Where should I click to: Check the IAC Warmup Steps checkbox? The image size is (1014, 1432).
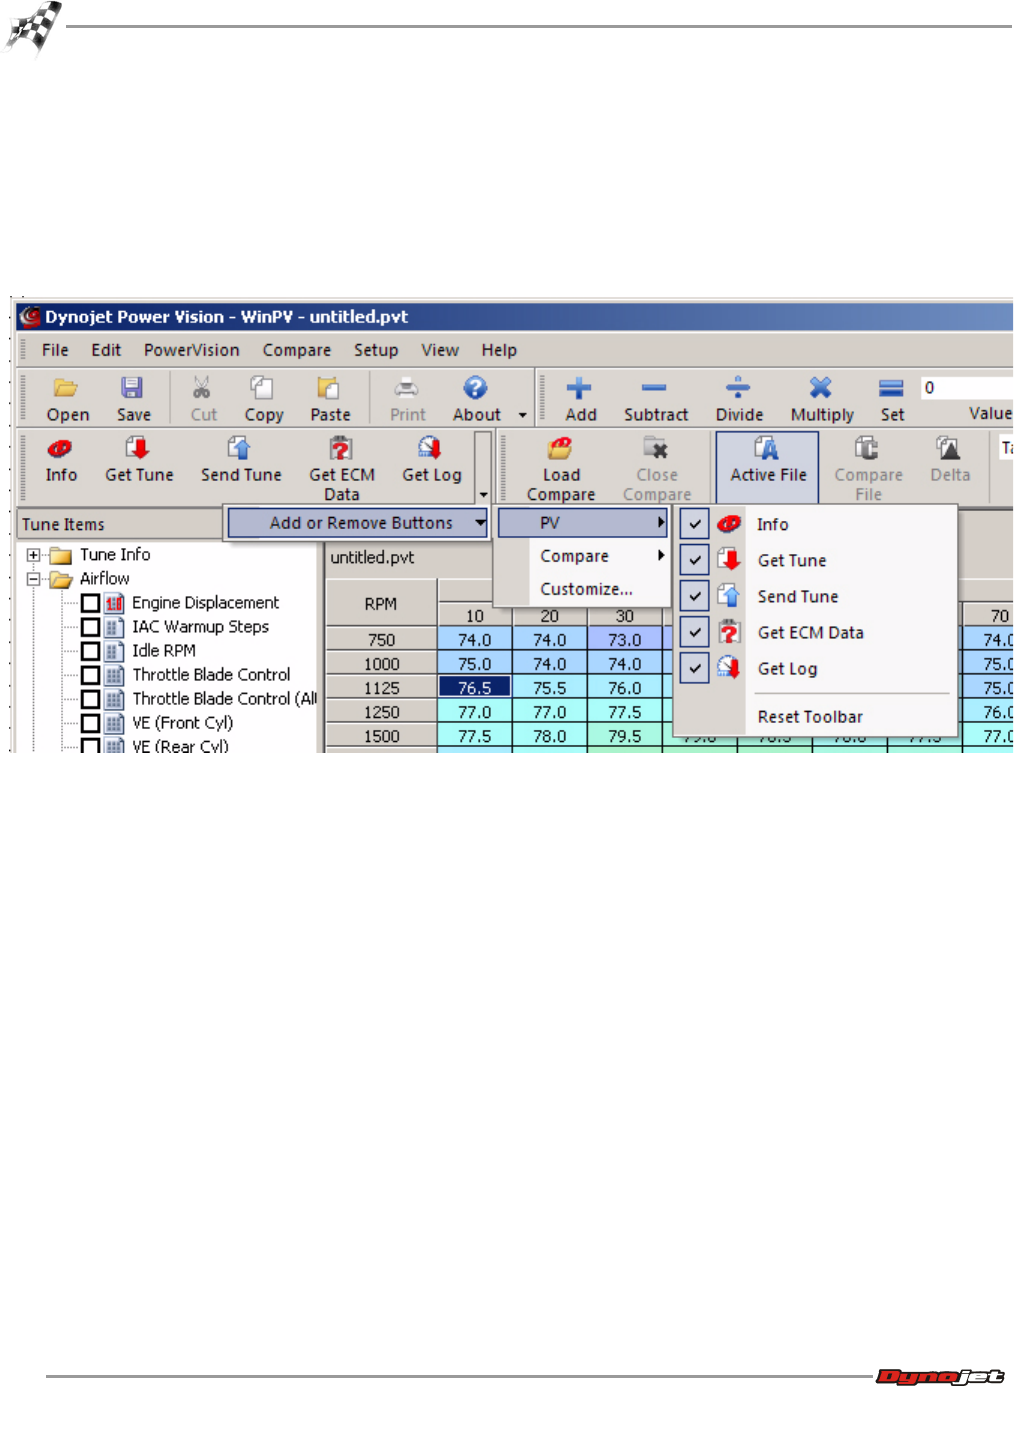90,627
